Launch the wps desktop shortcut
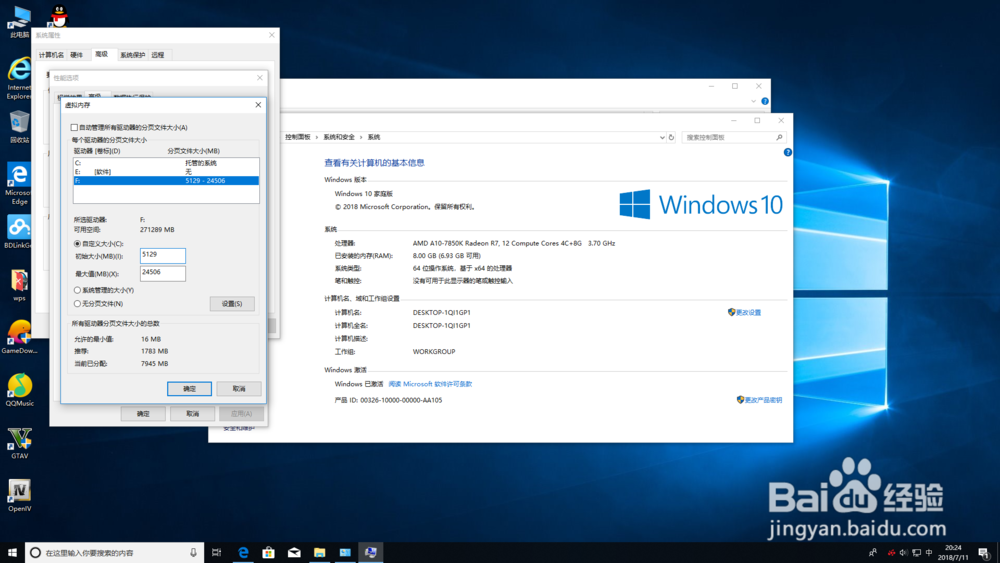 click(19, 285)
